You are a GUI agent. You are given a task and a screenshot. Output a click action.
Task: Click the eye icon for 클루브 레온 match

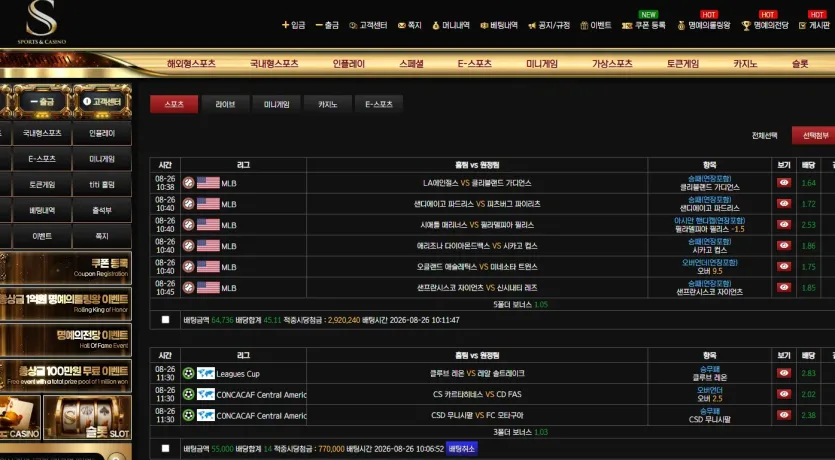pos(784,373)
